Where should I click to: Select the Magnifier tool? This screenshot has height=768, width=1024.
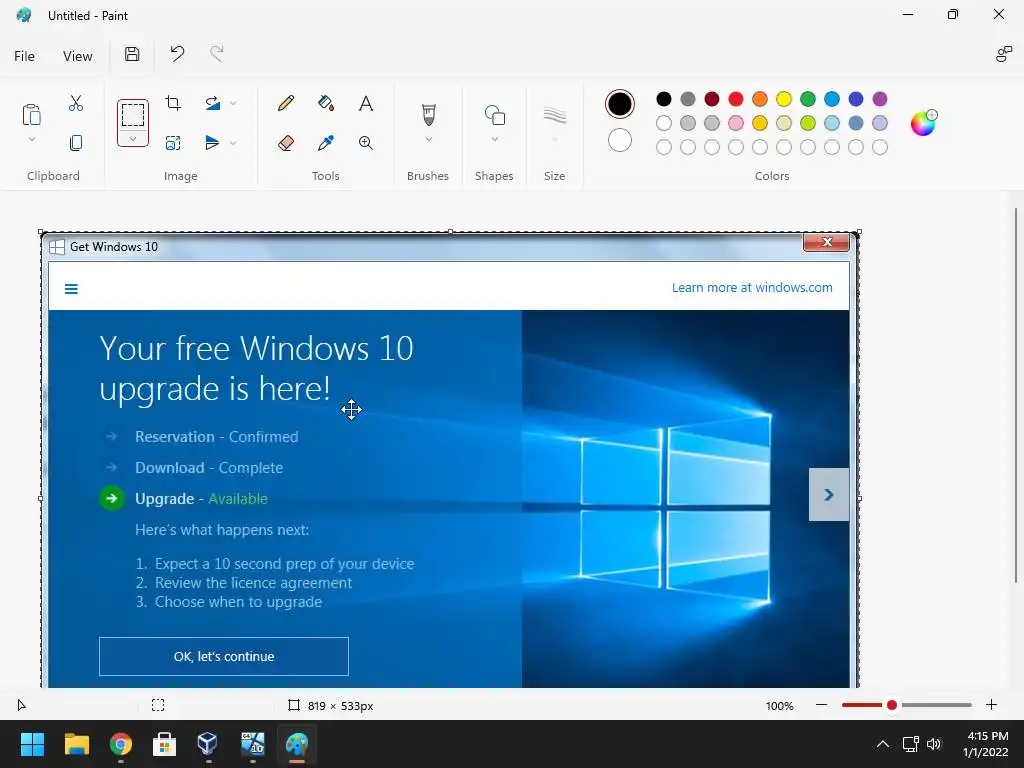[x=366, y=143]
